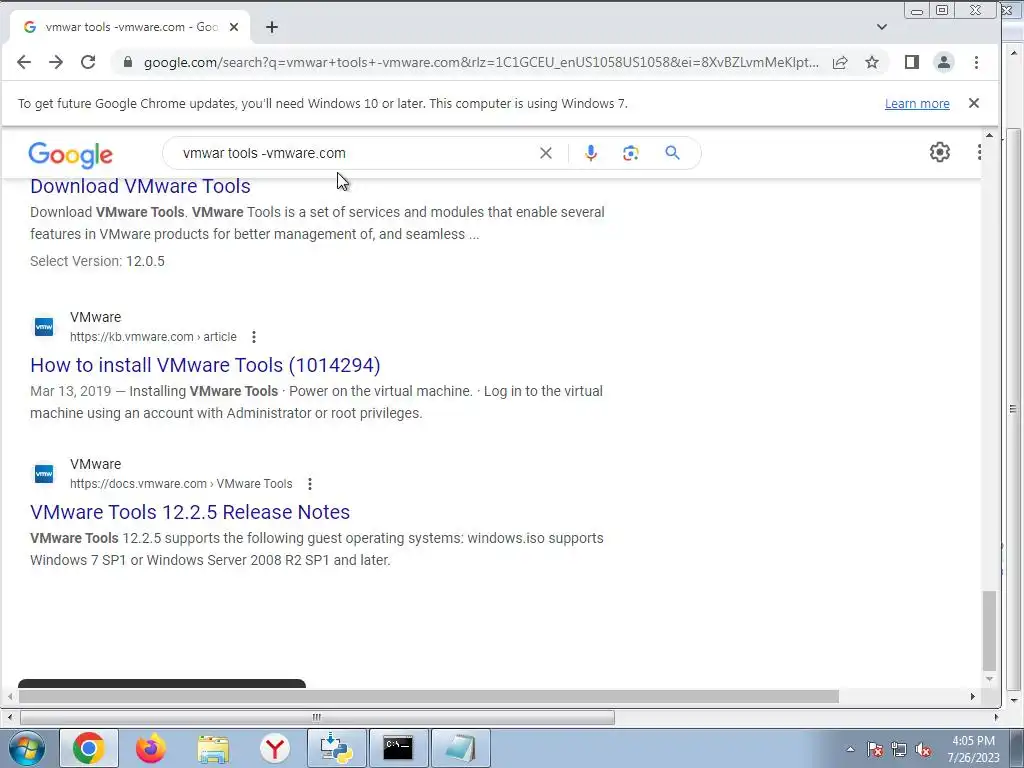
Task: Expand the tab search dropdown arrow
Action: [x=882, y=27]
